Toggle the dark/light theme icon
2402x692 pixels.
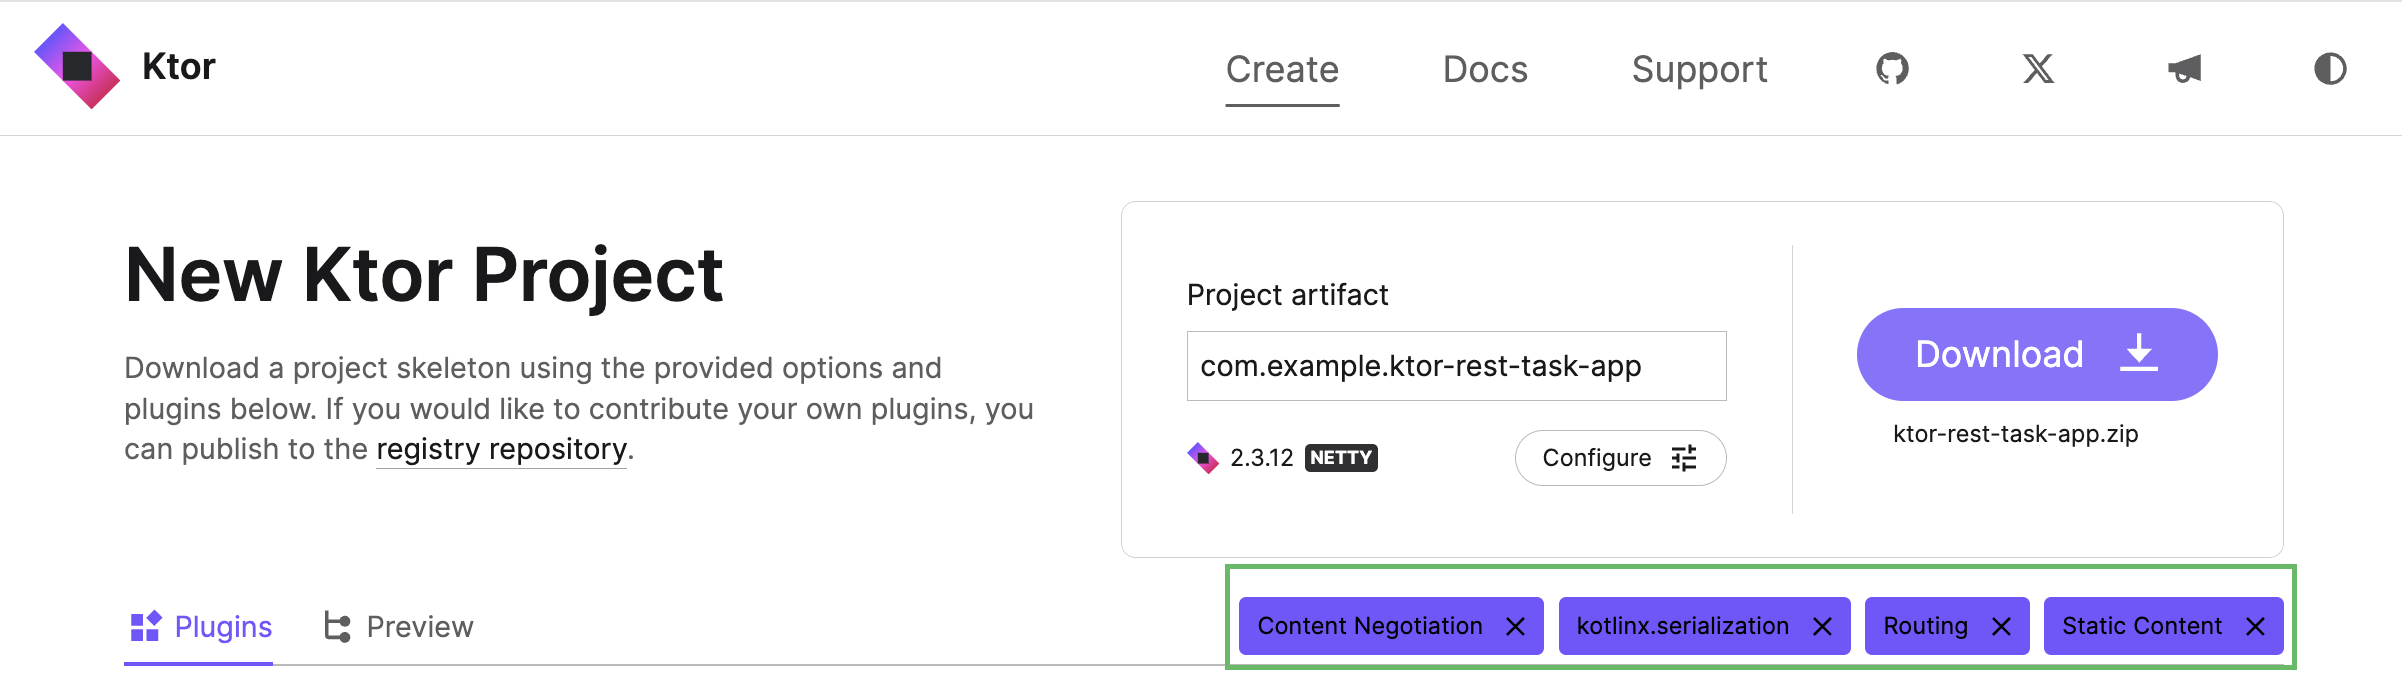2330,69
